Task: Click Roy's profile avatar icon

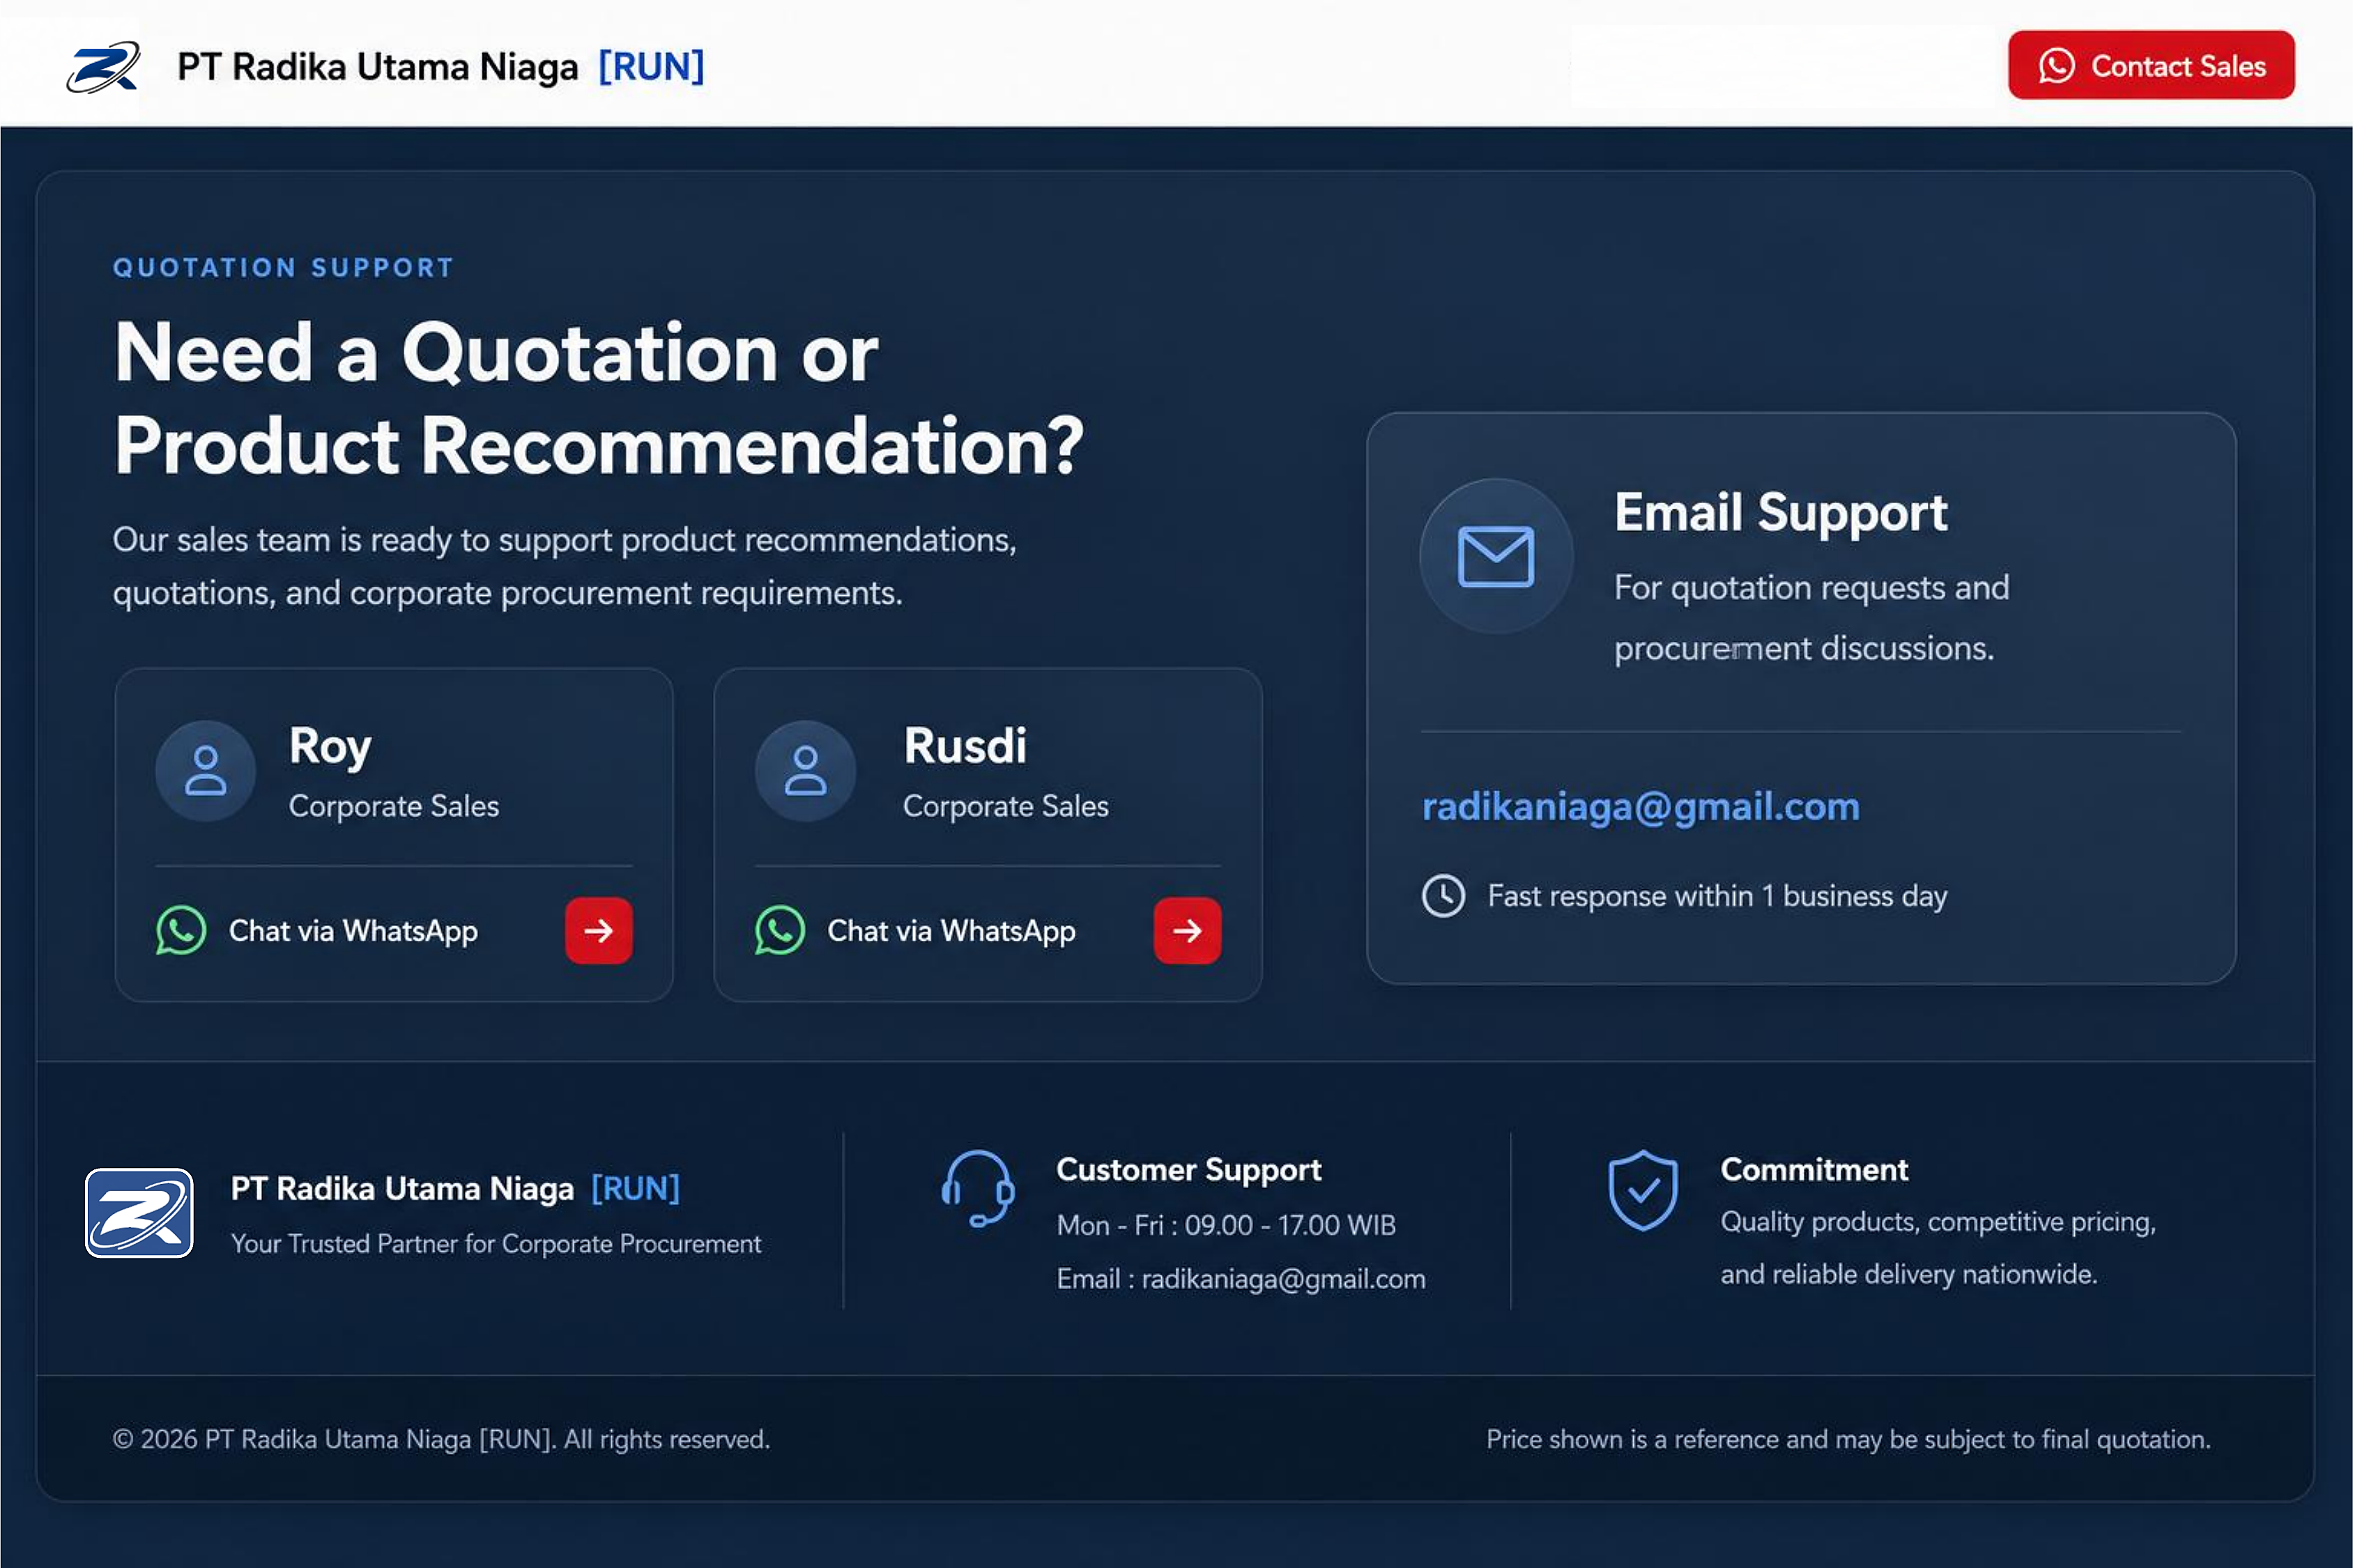Action: 205,771
